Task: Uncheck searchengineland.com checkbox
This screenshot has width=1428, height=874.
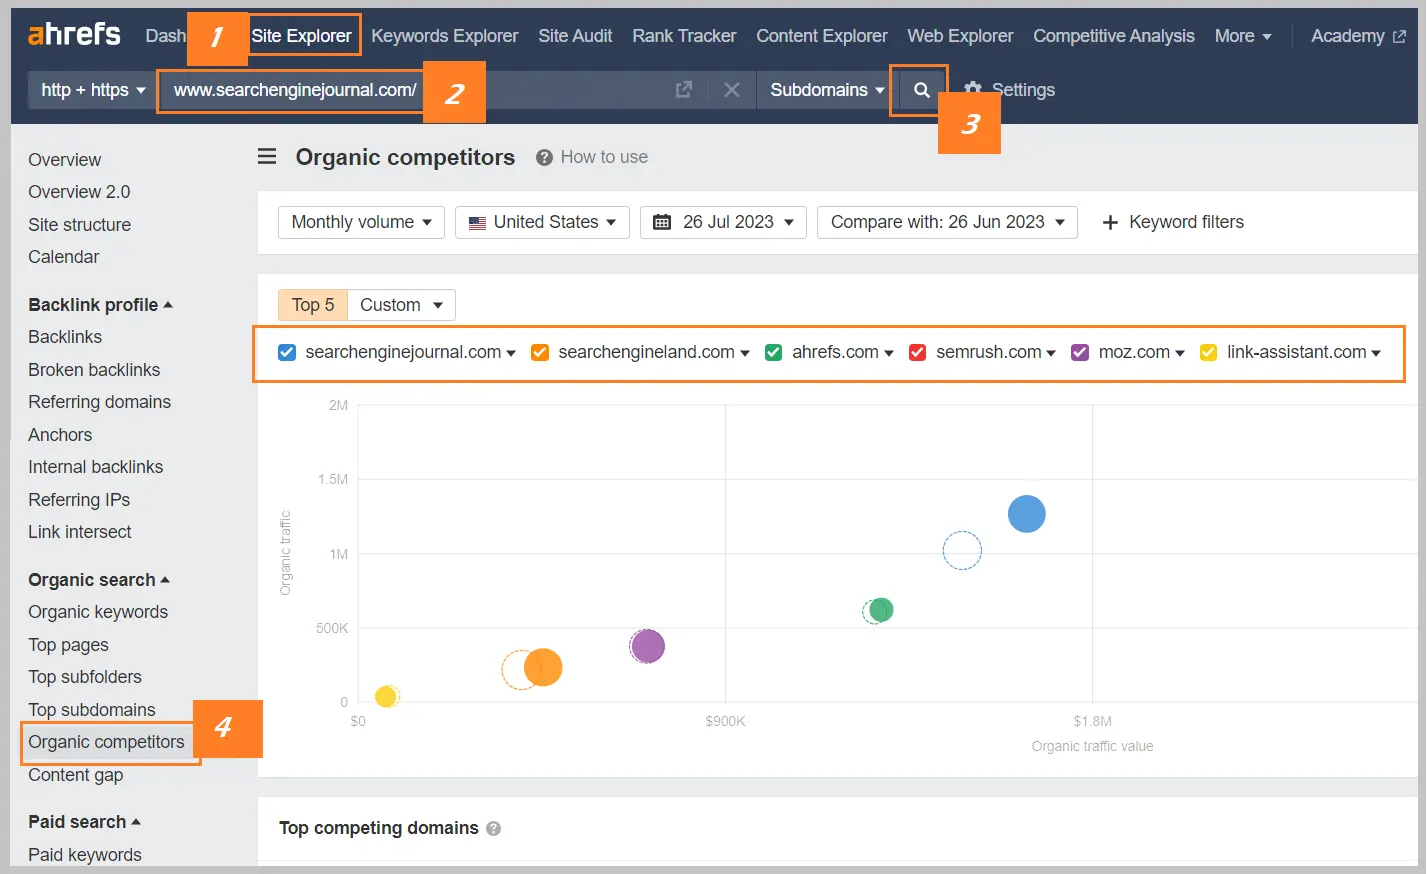Action: [x=540, y=352]
